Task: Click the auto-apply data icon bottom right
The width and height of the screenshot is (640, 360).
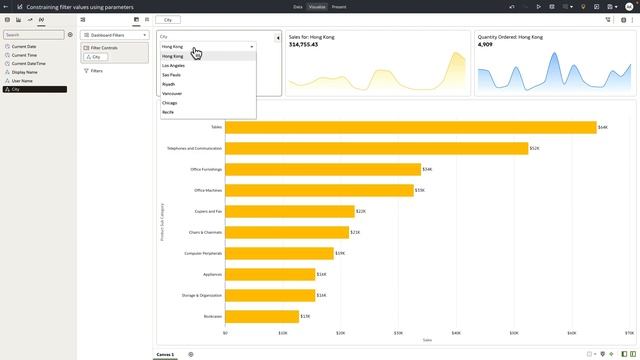Action: (611, 354)
